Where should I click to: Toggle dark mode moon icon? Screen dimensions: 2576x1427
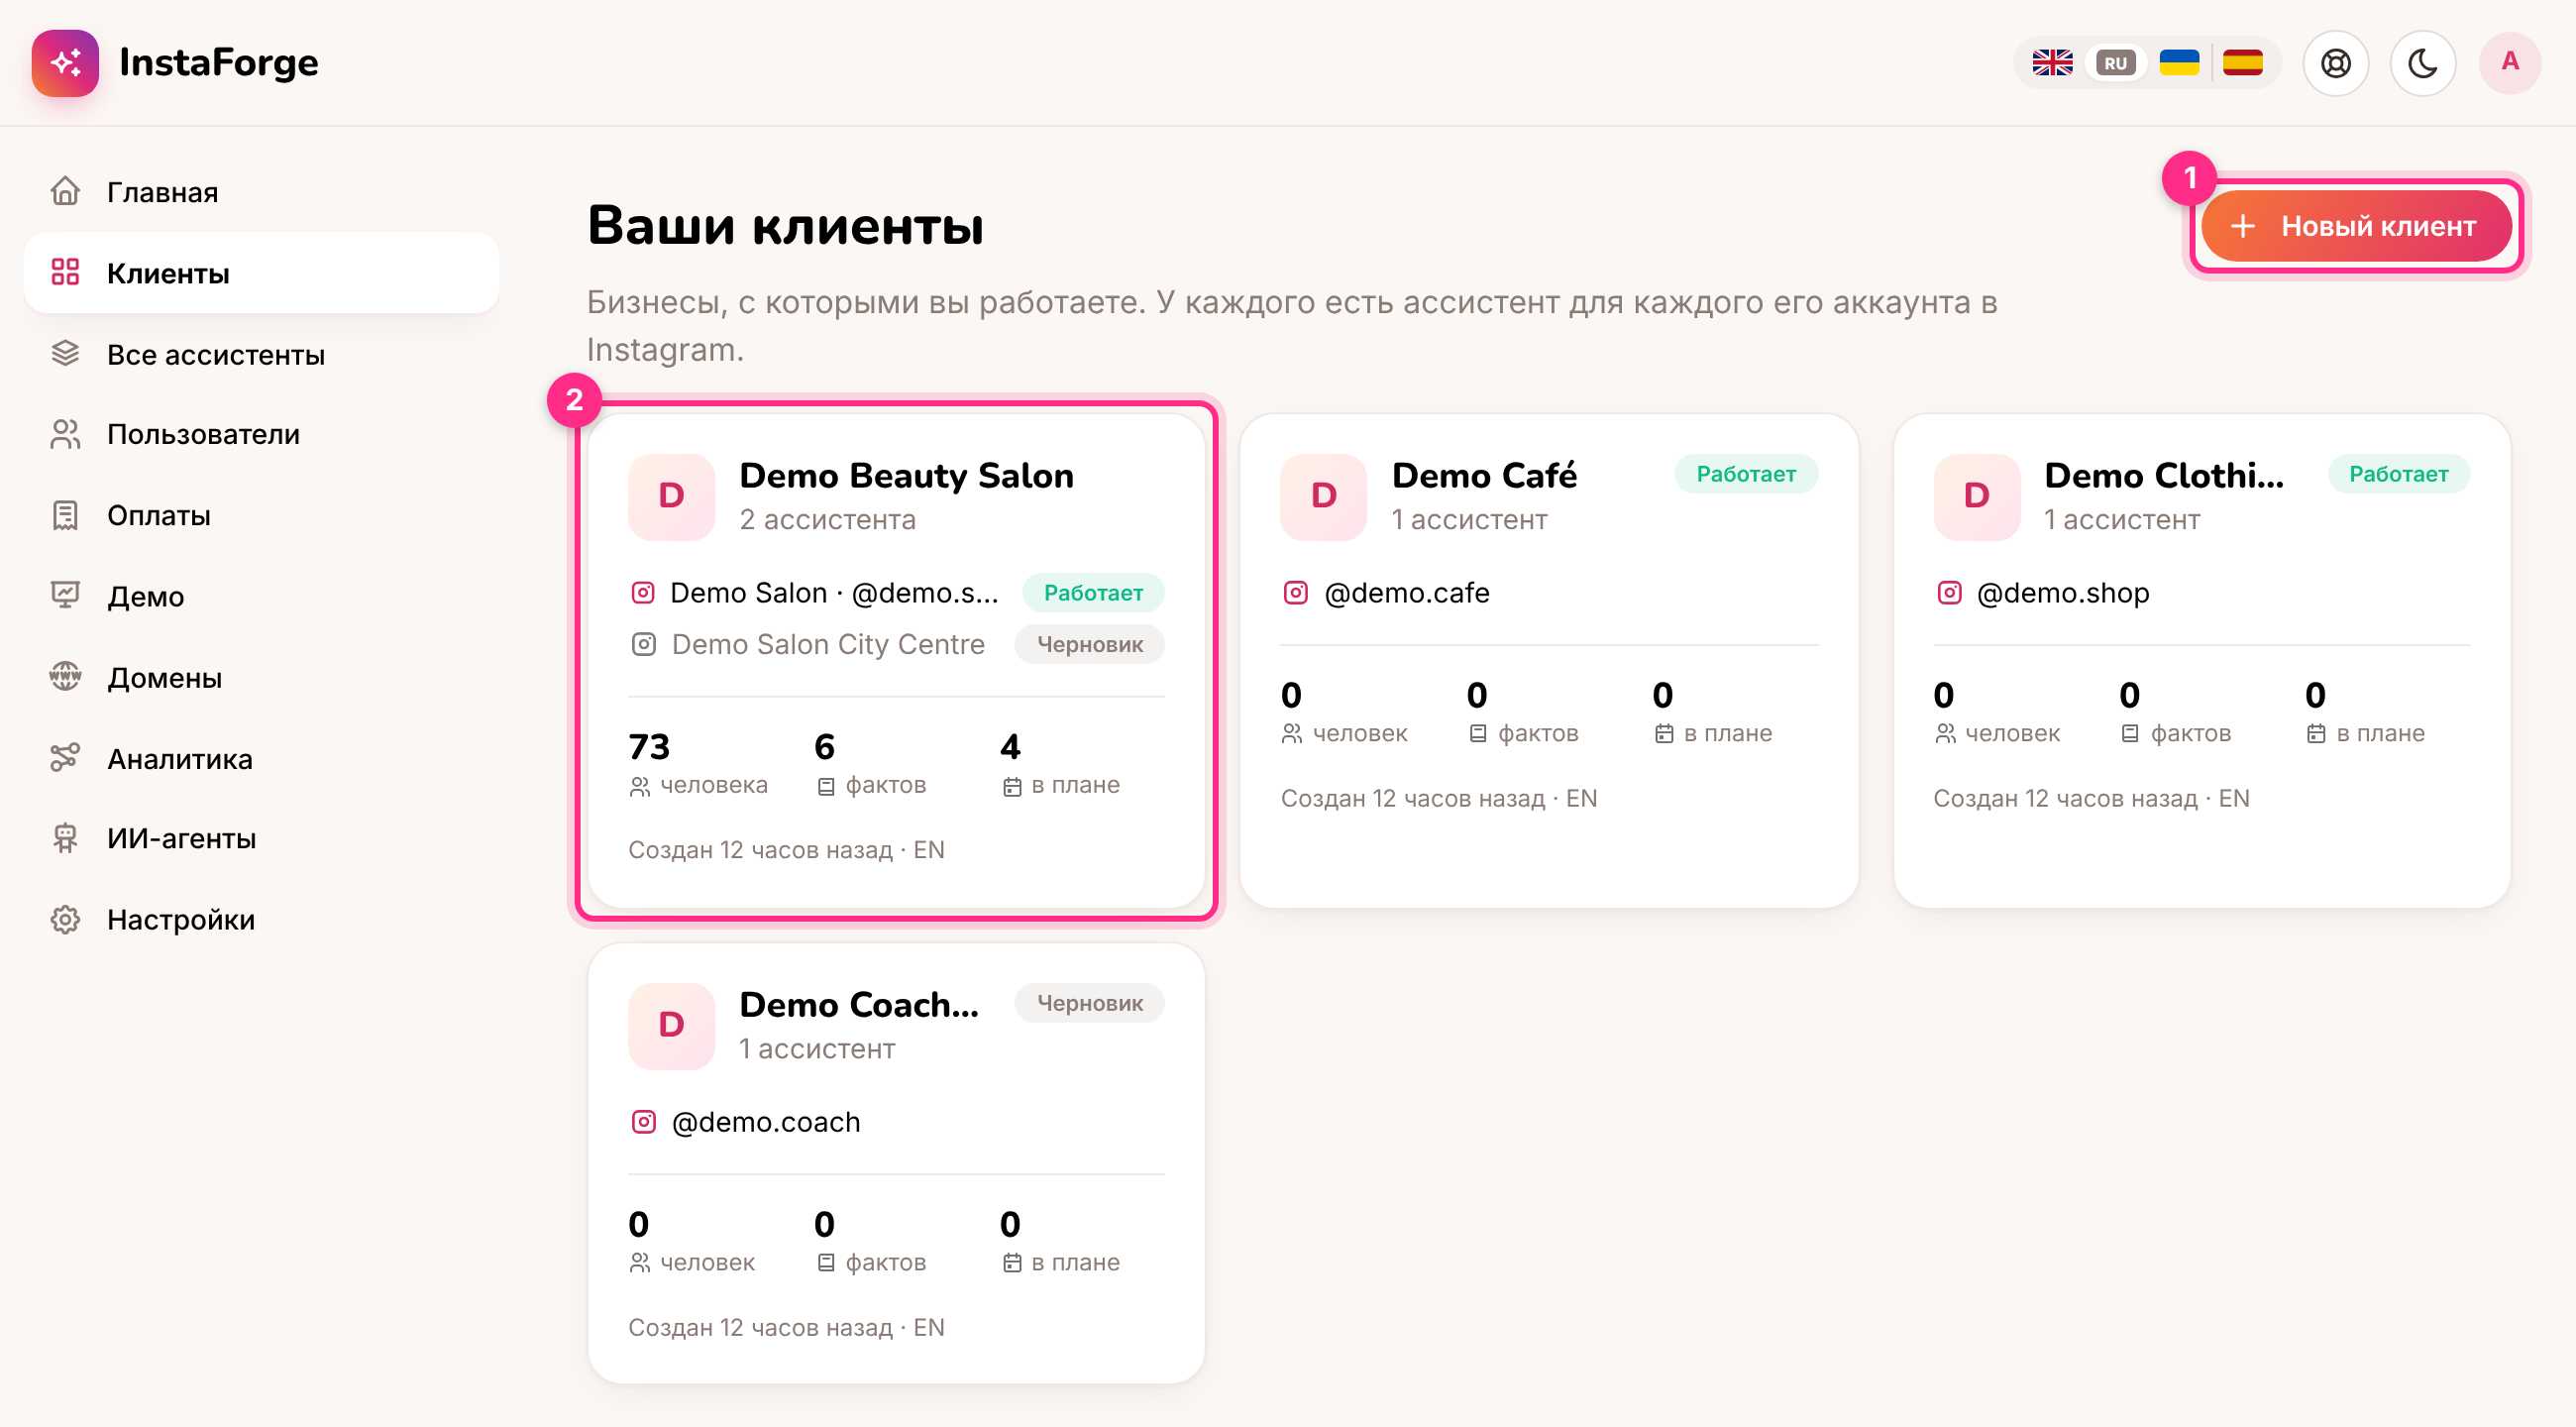(2423, 63)
